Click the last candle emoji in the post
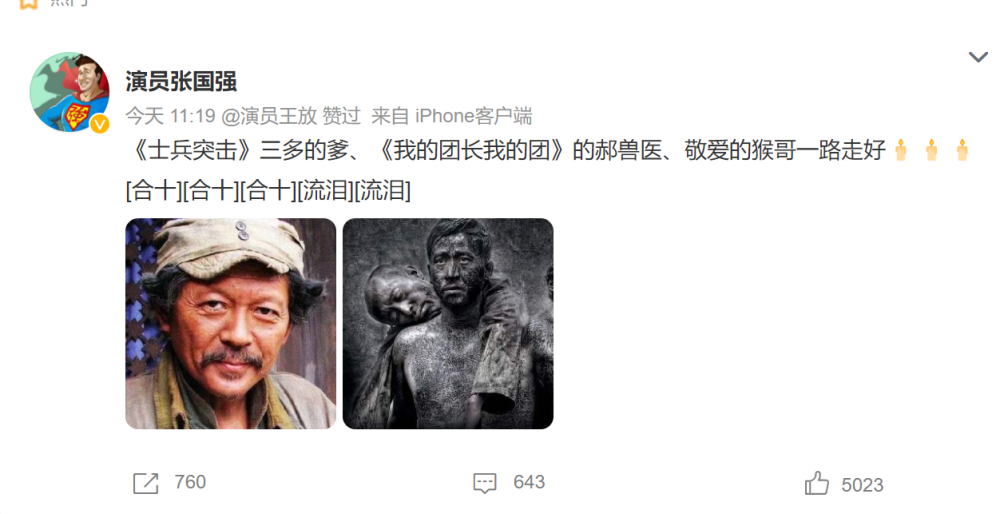The image size is (1000, 514). (962, 151)
